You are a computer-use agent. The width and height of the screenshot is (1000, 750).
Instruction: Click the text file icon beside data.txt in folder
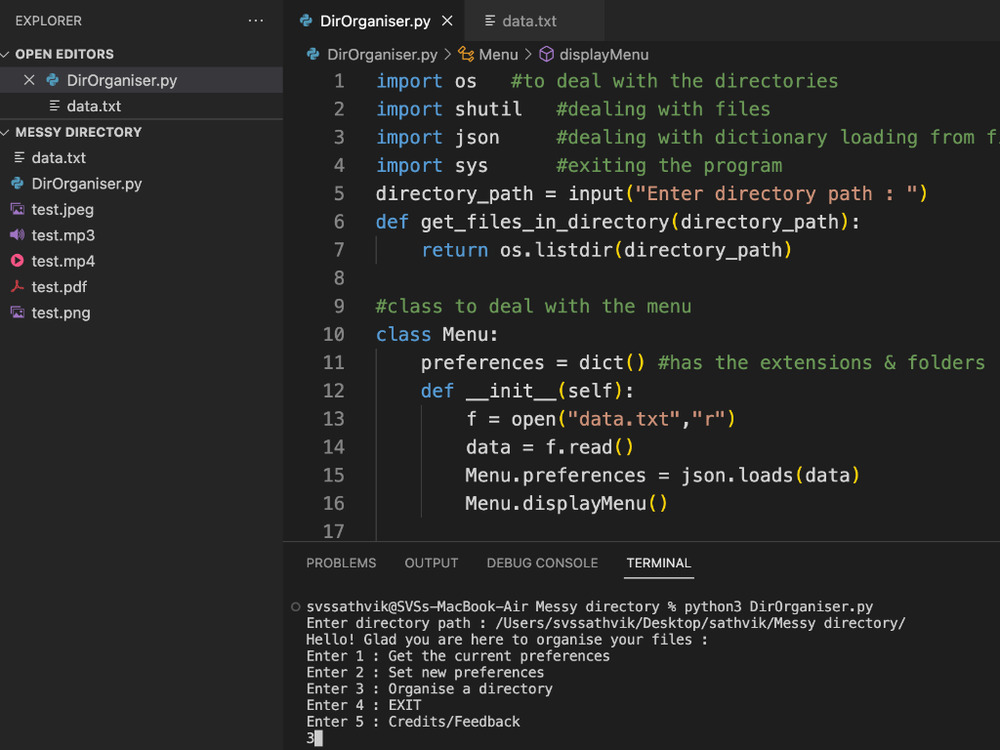19,157
